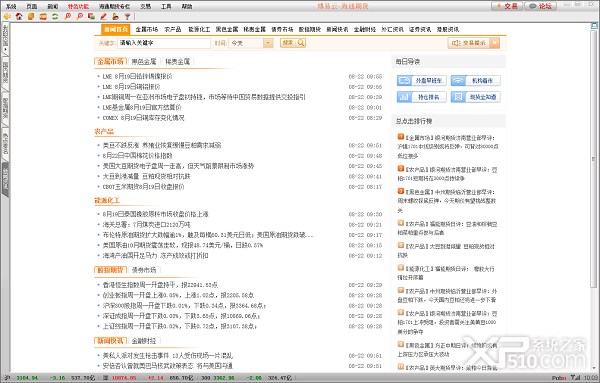Click the vertical scrollbar on the right
600x383 pixels.
pyautogui.click(x=594, y=159)
